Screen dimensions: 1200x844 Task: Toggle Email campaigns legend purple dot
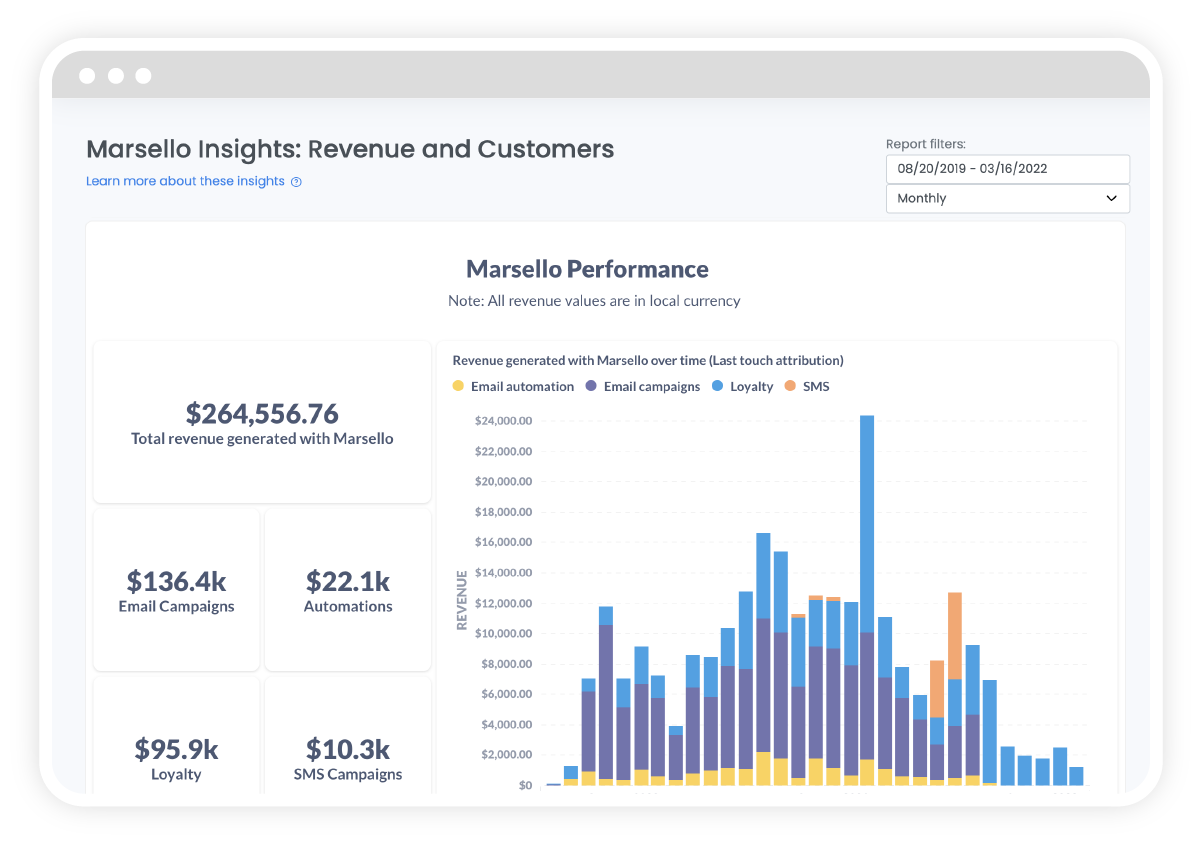click(x=591, y=386)
